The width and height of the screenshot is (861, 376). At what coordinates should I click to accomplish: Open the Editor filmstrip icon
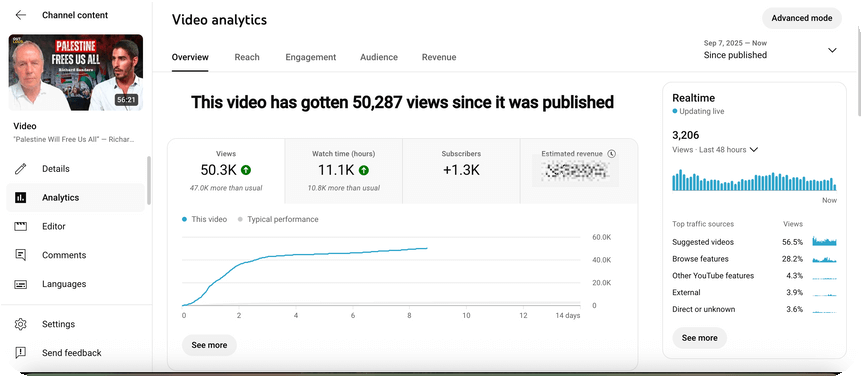point(20,226)
